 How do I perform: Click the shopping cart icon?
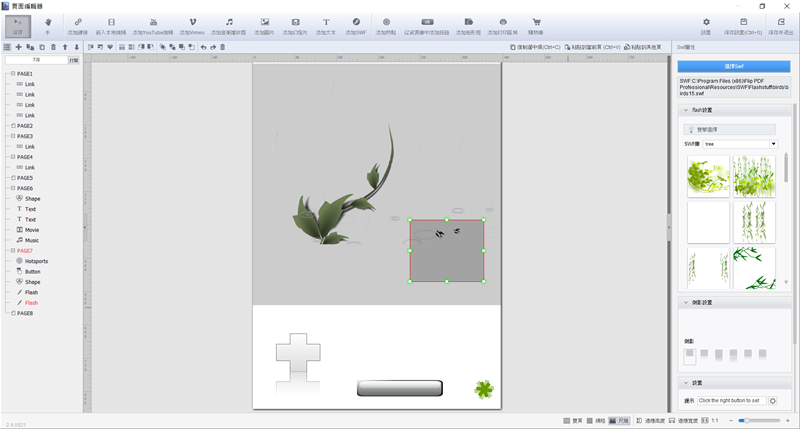536,25
